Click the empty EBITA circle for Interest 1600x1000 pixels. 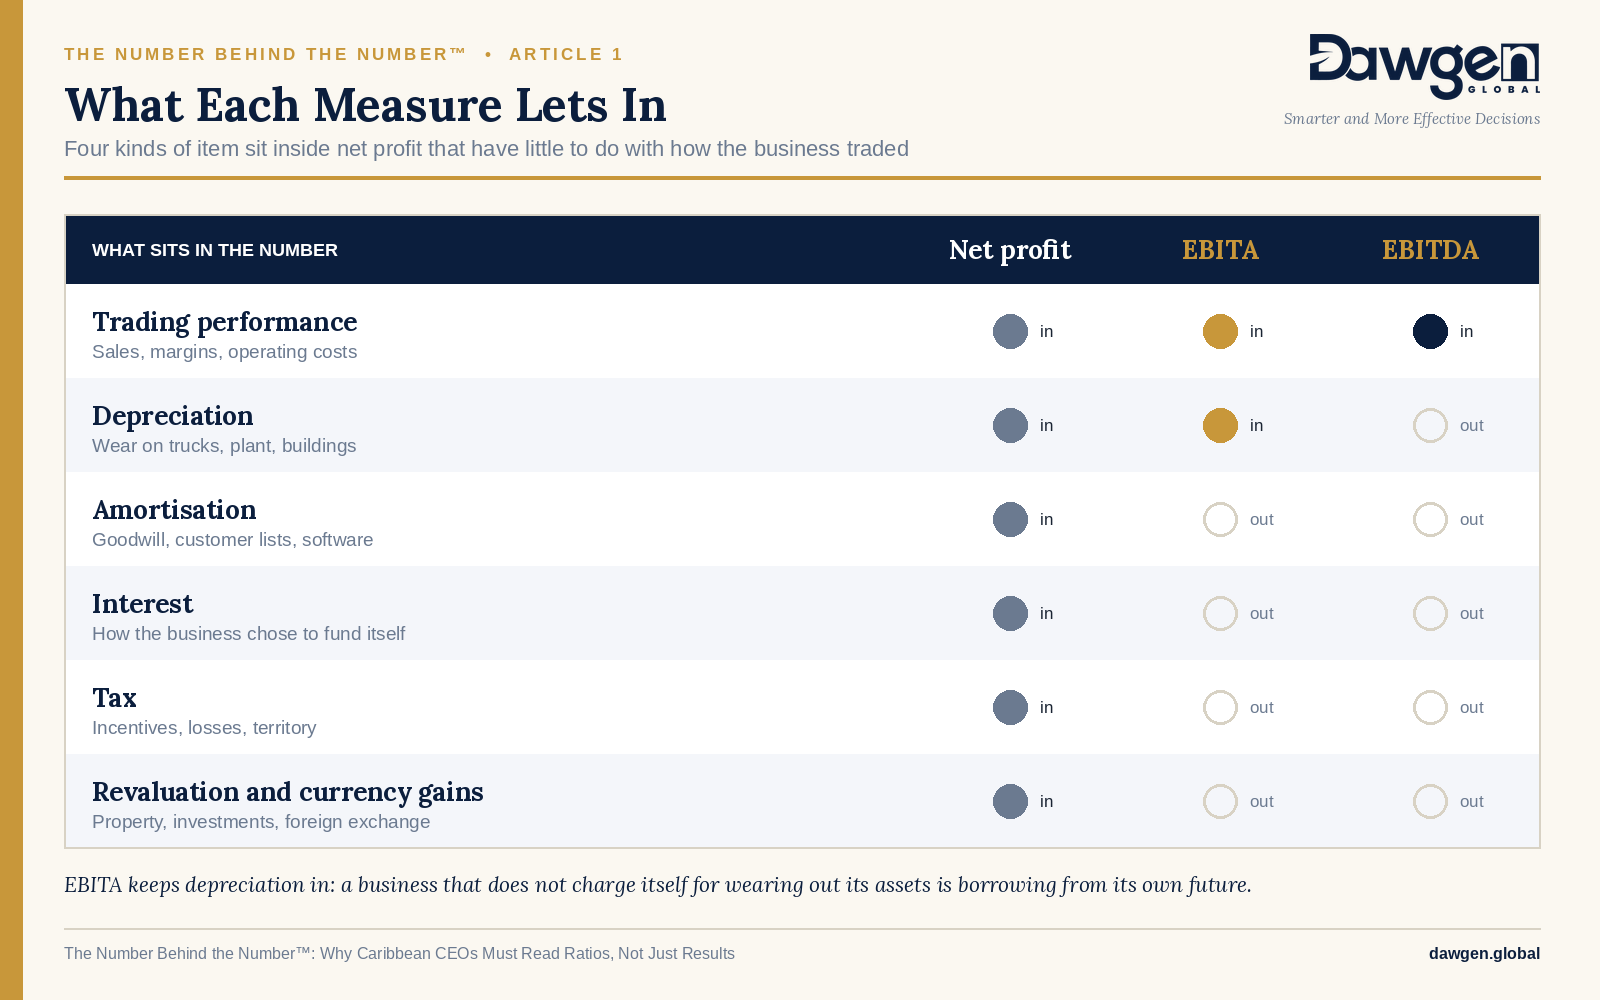pyautogui.click(x=1220, y=613)
